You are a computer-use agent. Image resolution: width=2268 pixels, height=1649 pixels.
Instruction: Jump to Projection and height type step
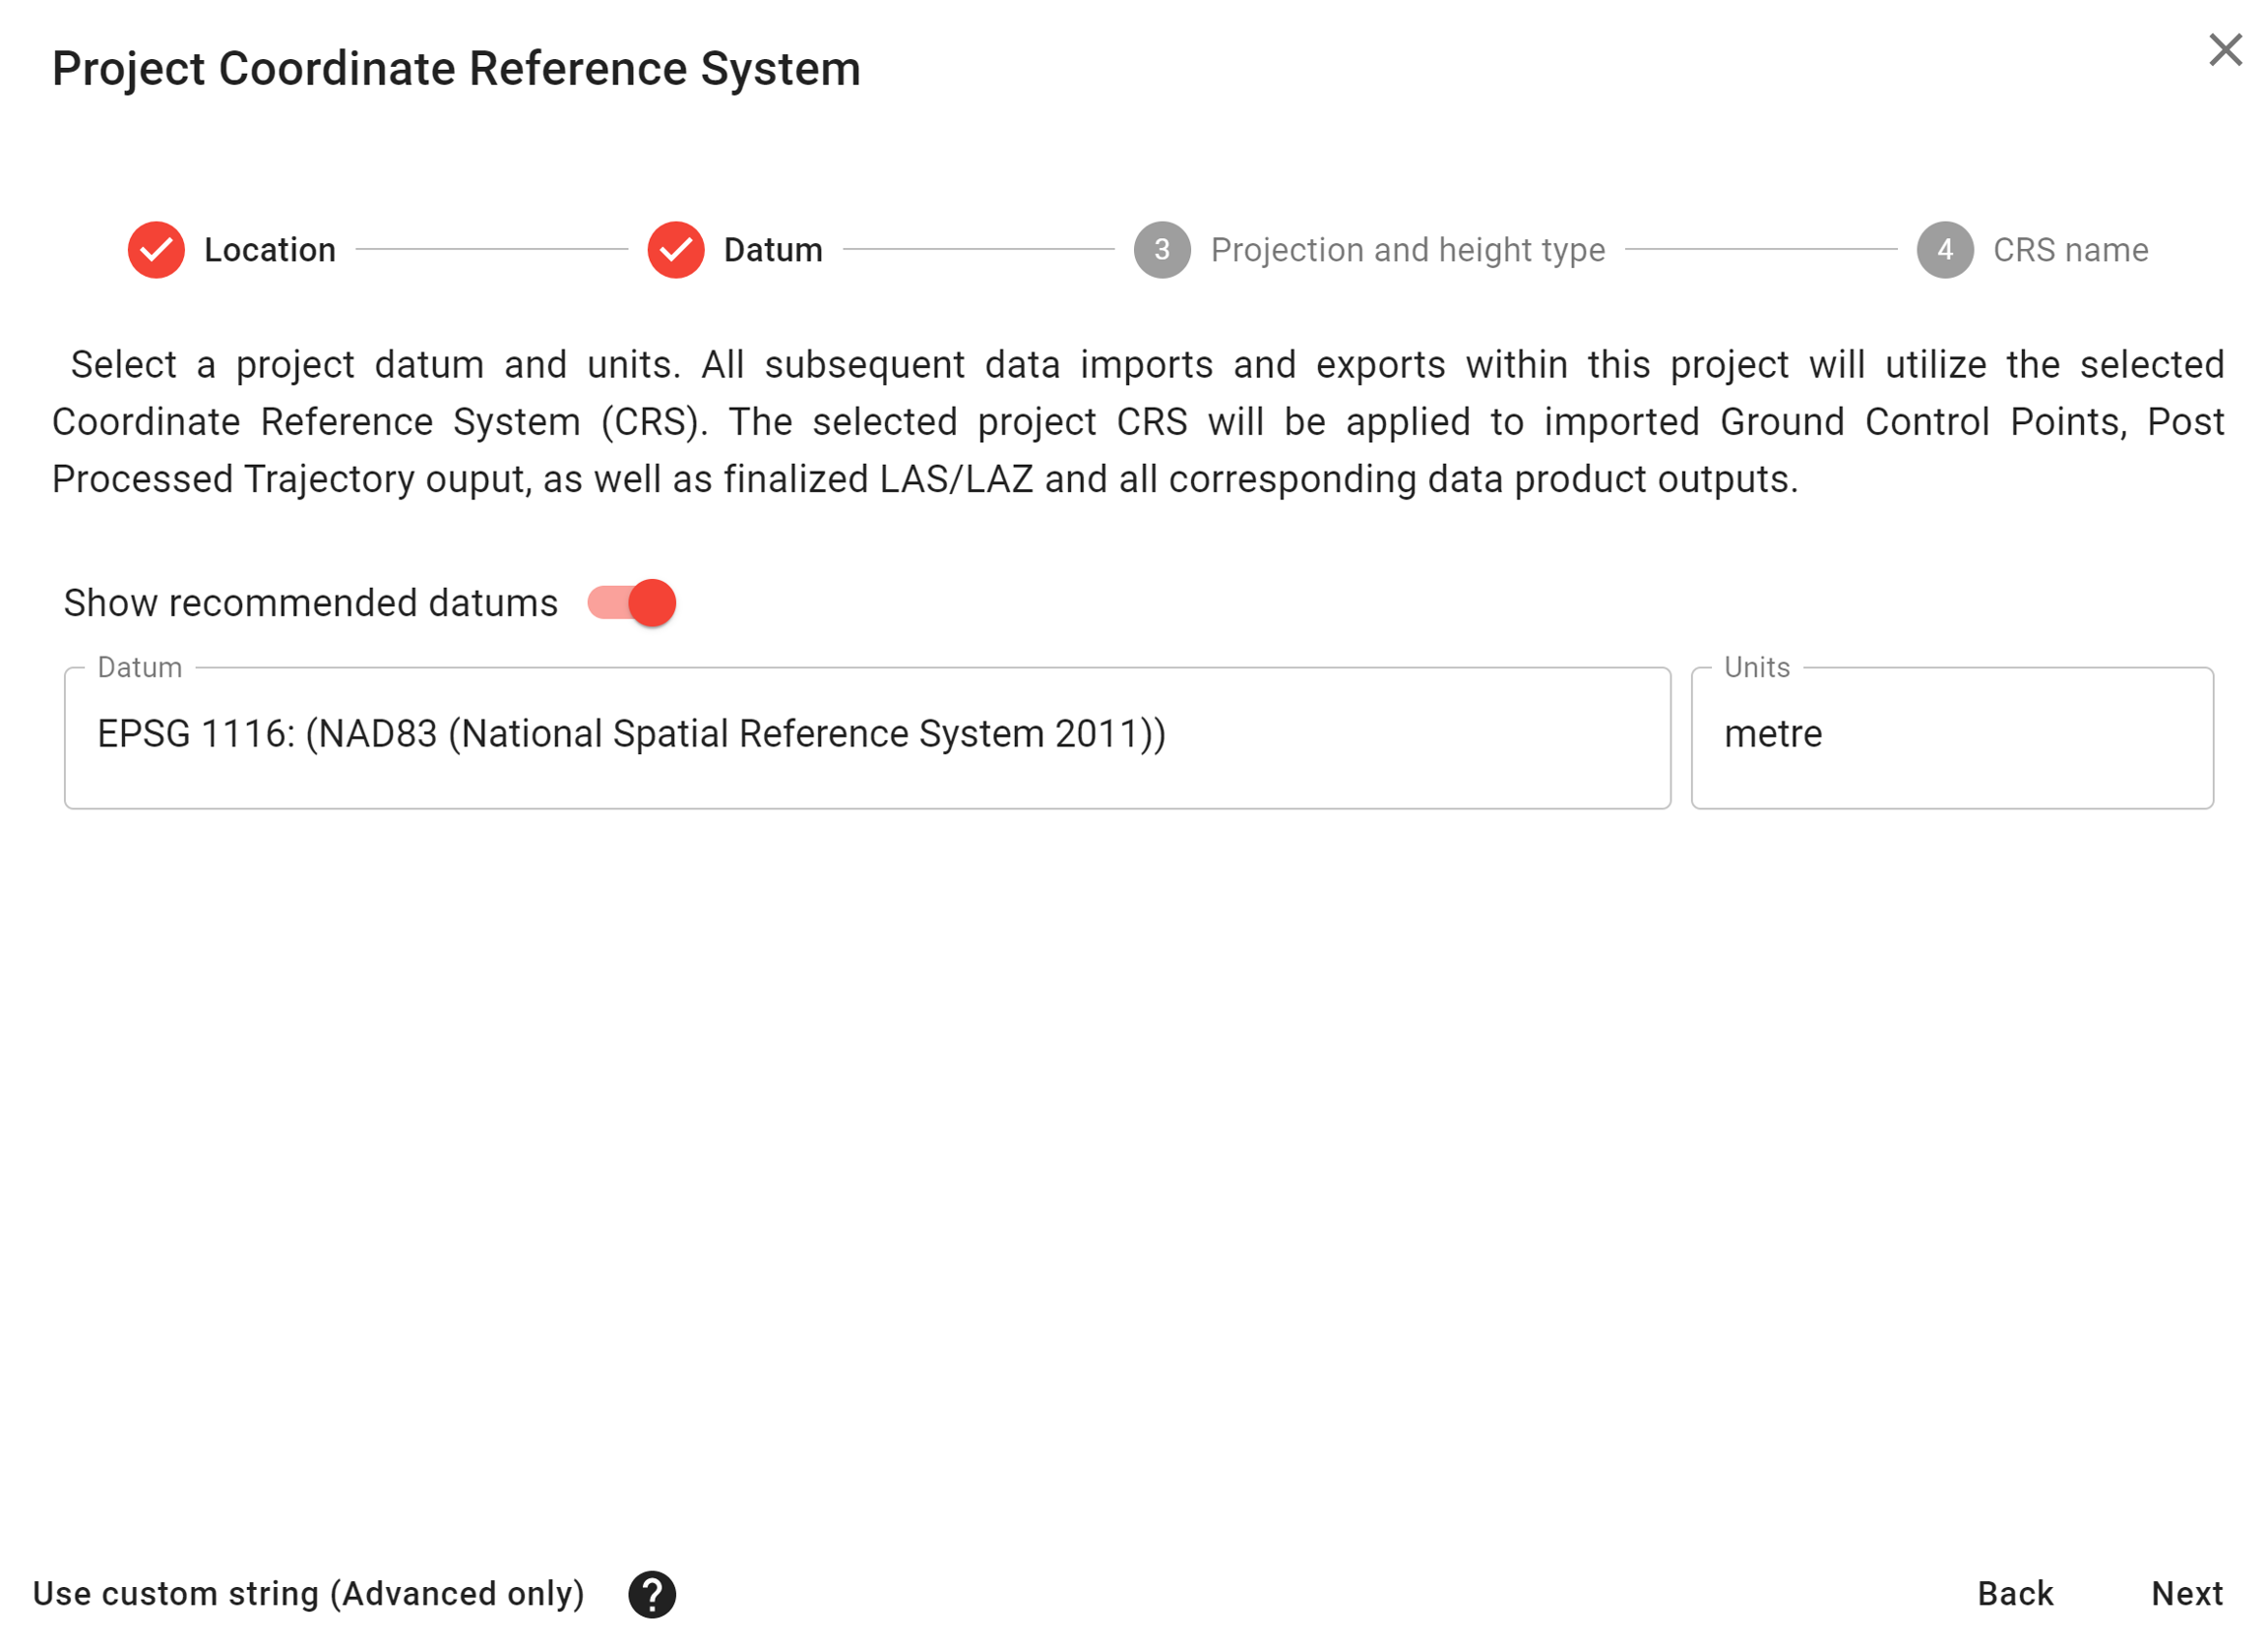(x=1407, y=250)
